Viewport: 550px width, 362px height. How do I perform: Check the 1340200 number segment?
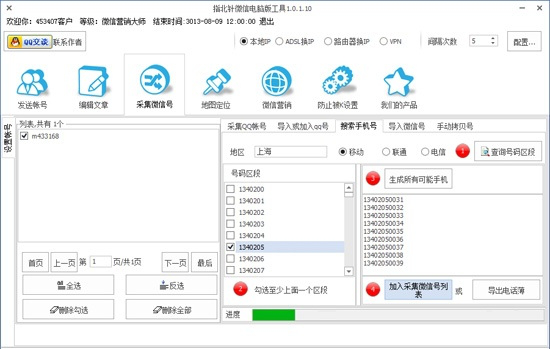pos(230,189)
